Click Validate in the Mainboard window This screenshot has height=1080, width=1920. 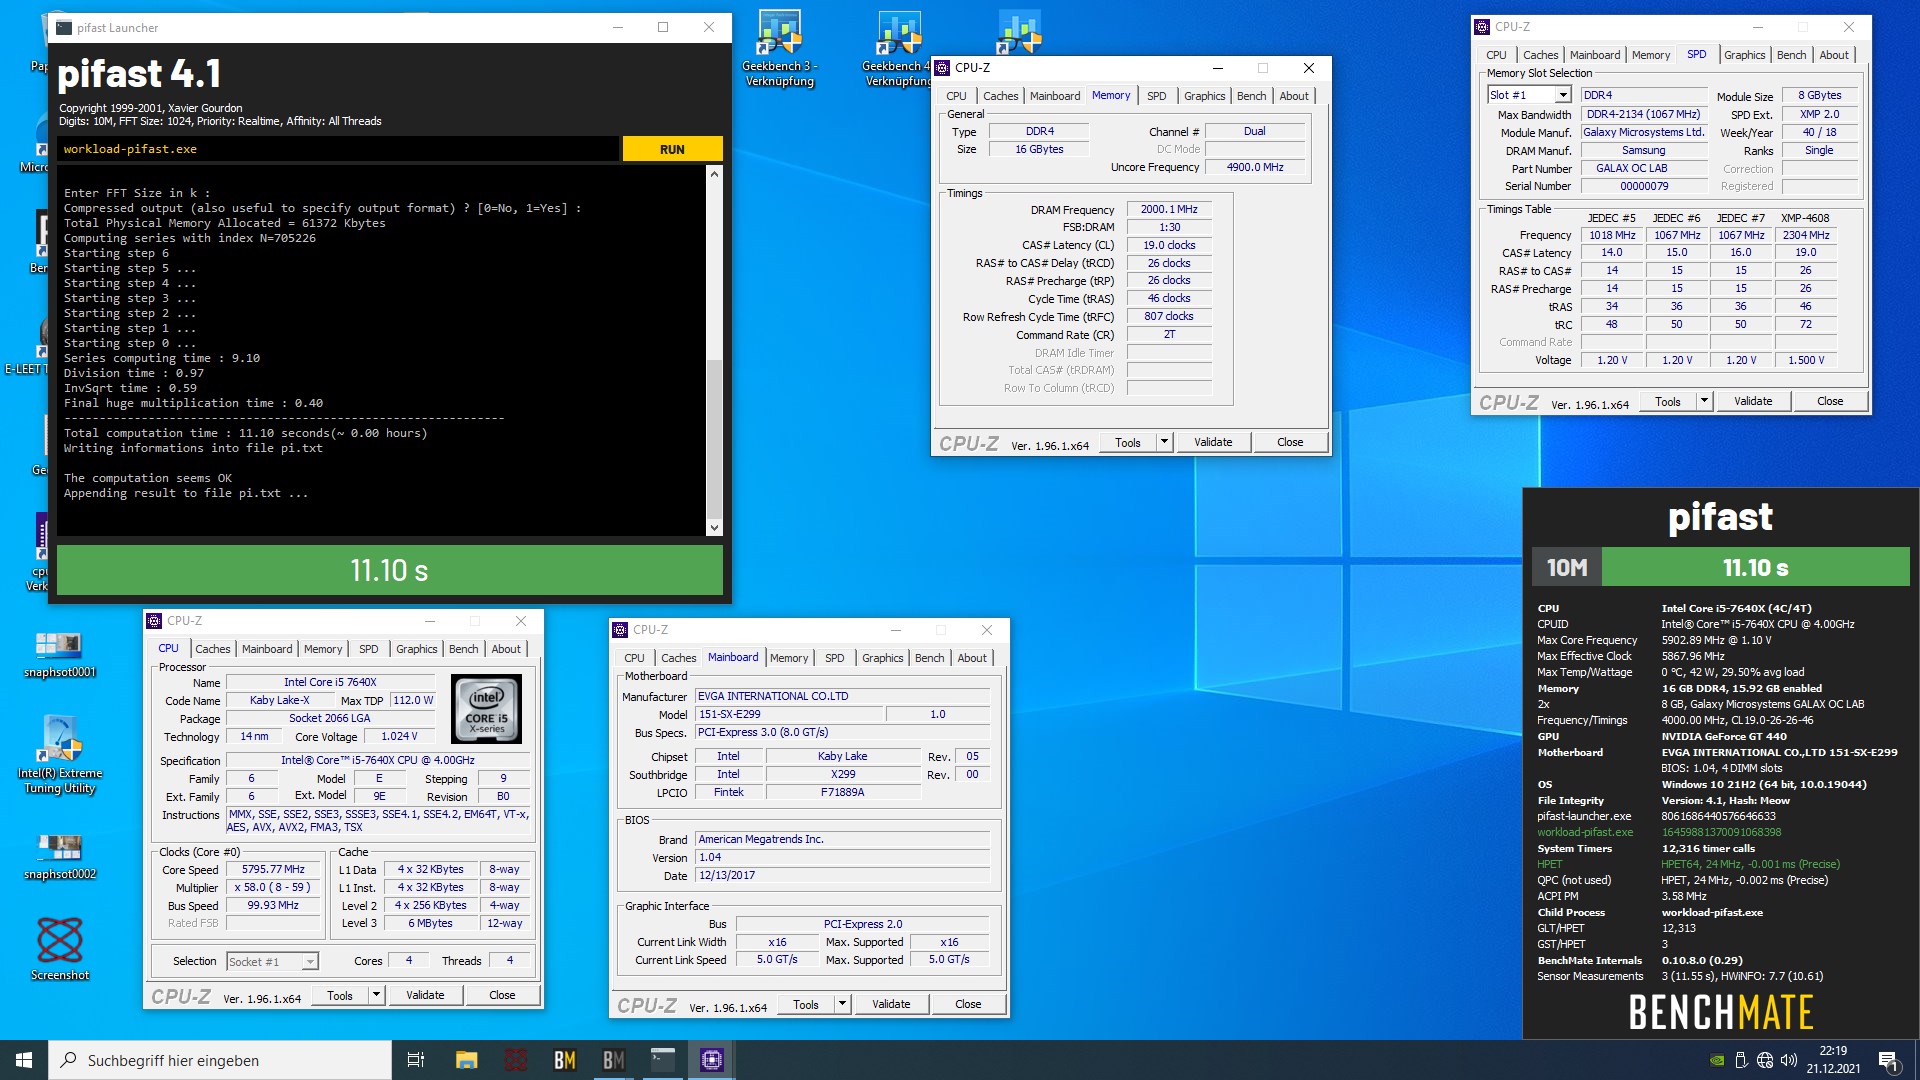click(891, 1004)
